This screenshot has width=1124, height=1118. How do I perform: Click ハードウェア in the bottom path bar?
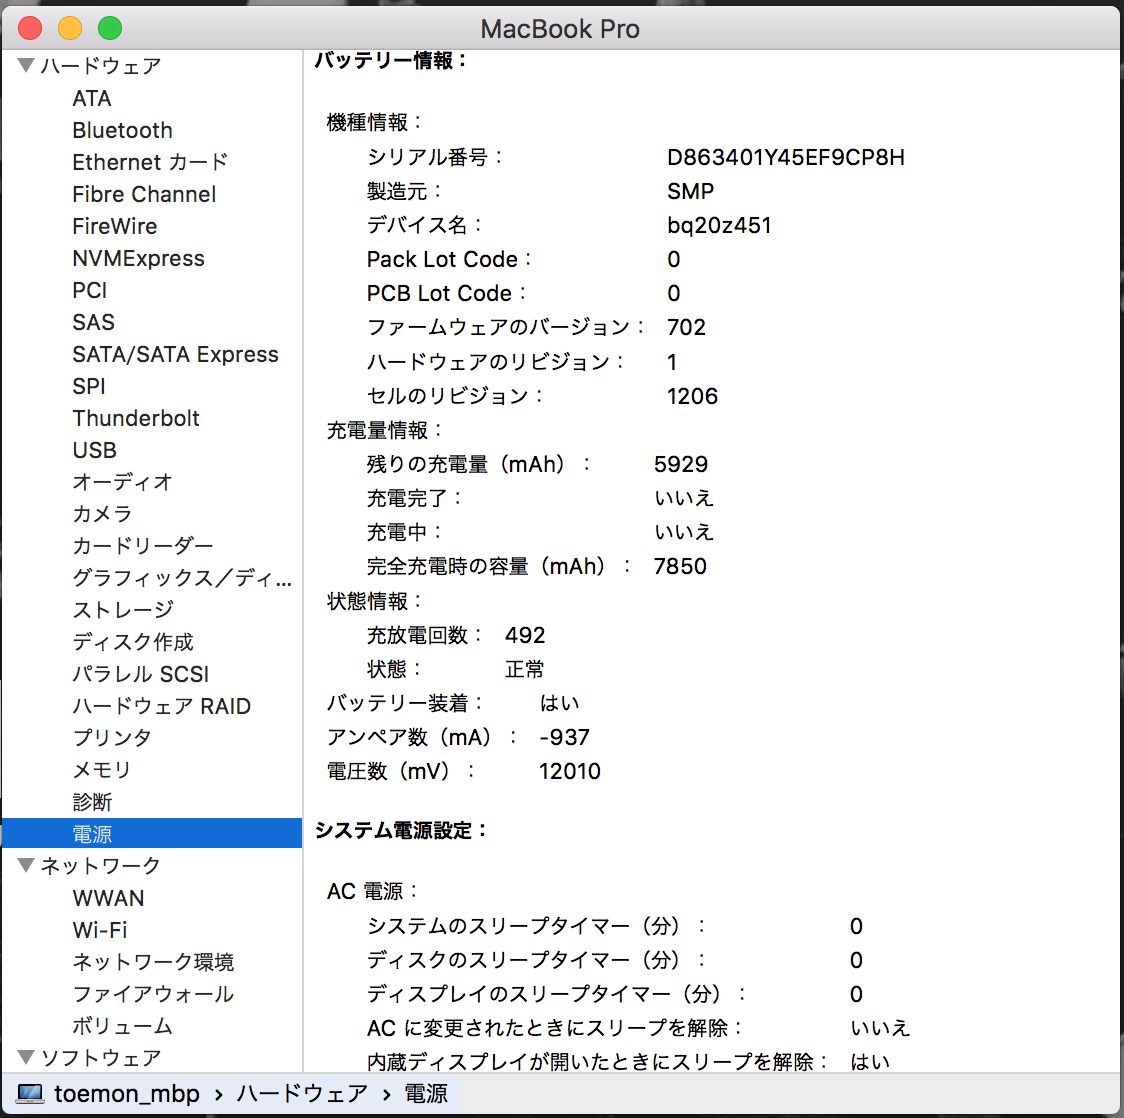(303, 1094)
